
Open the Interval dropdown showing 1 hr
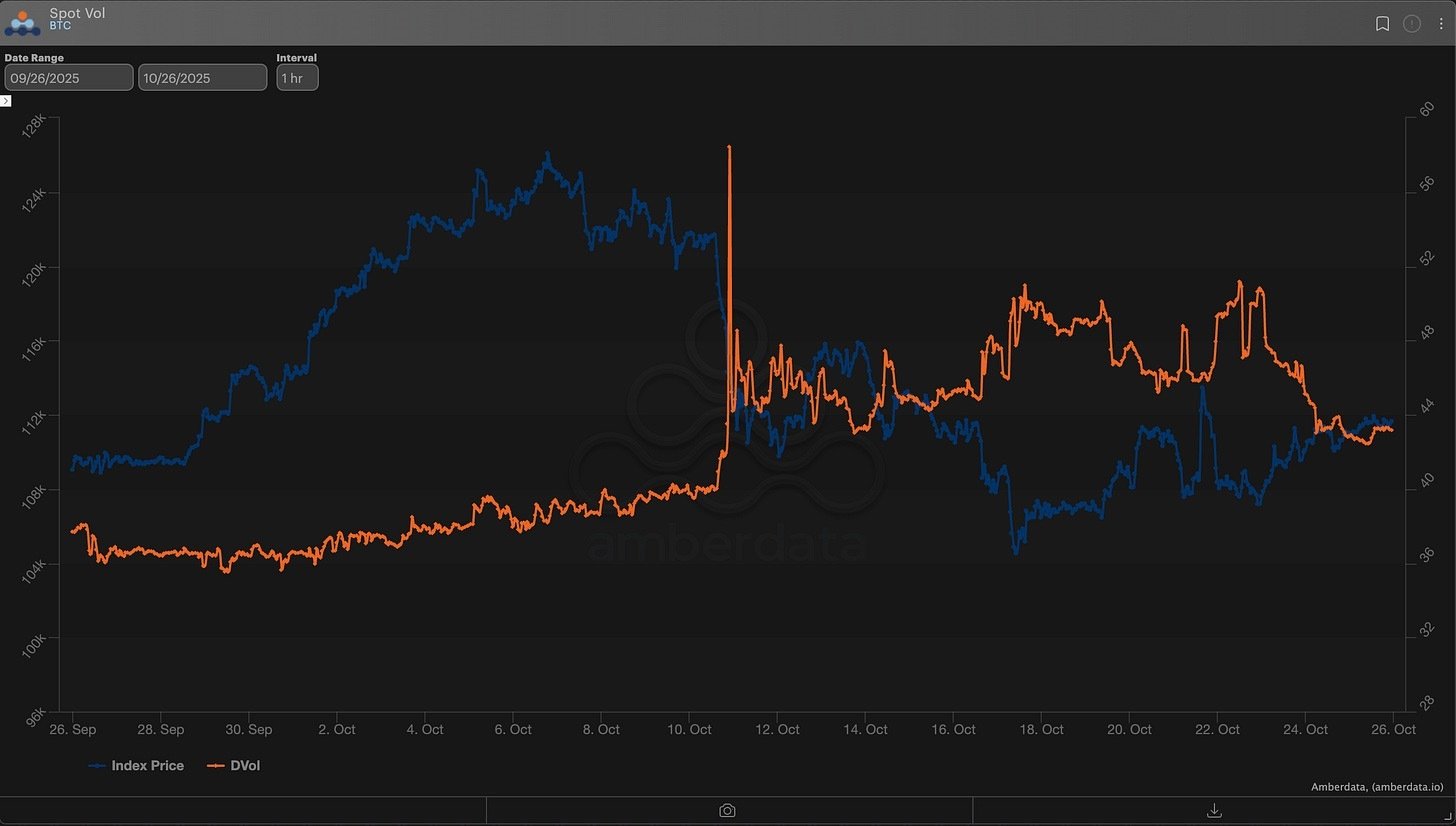point(297,78)
